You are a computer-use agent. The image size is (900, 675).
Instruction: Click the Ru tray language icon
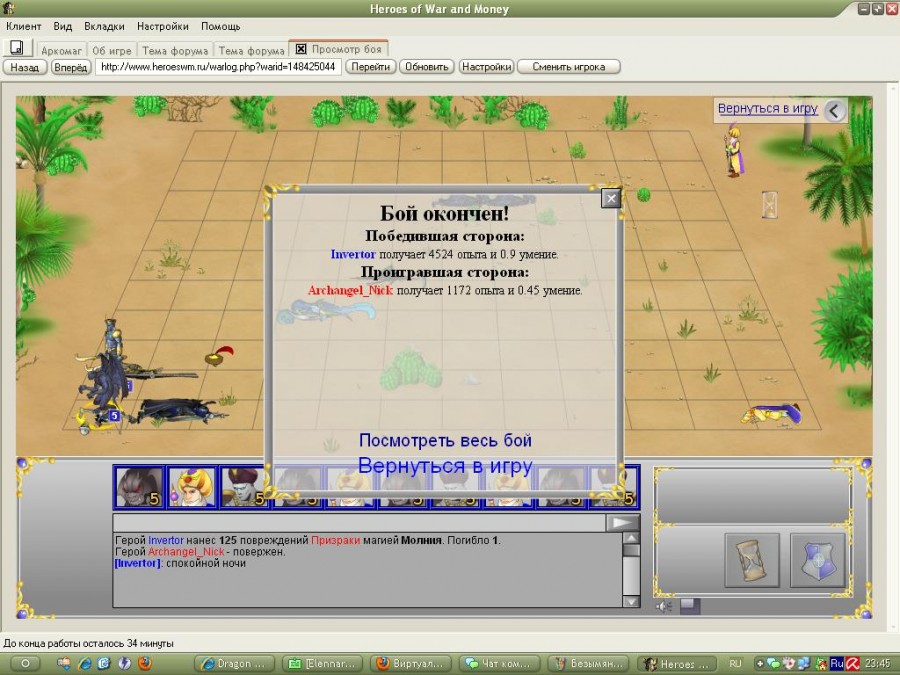click(x=837, y=664)
